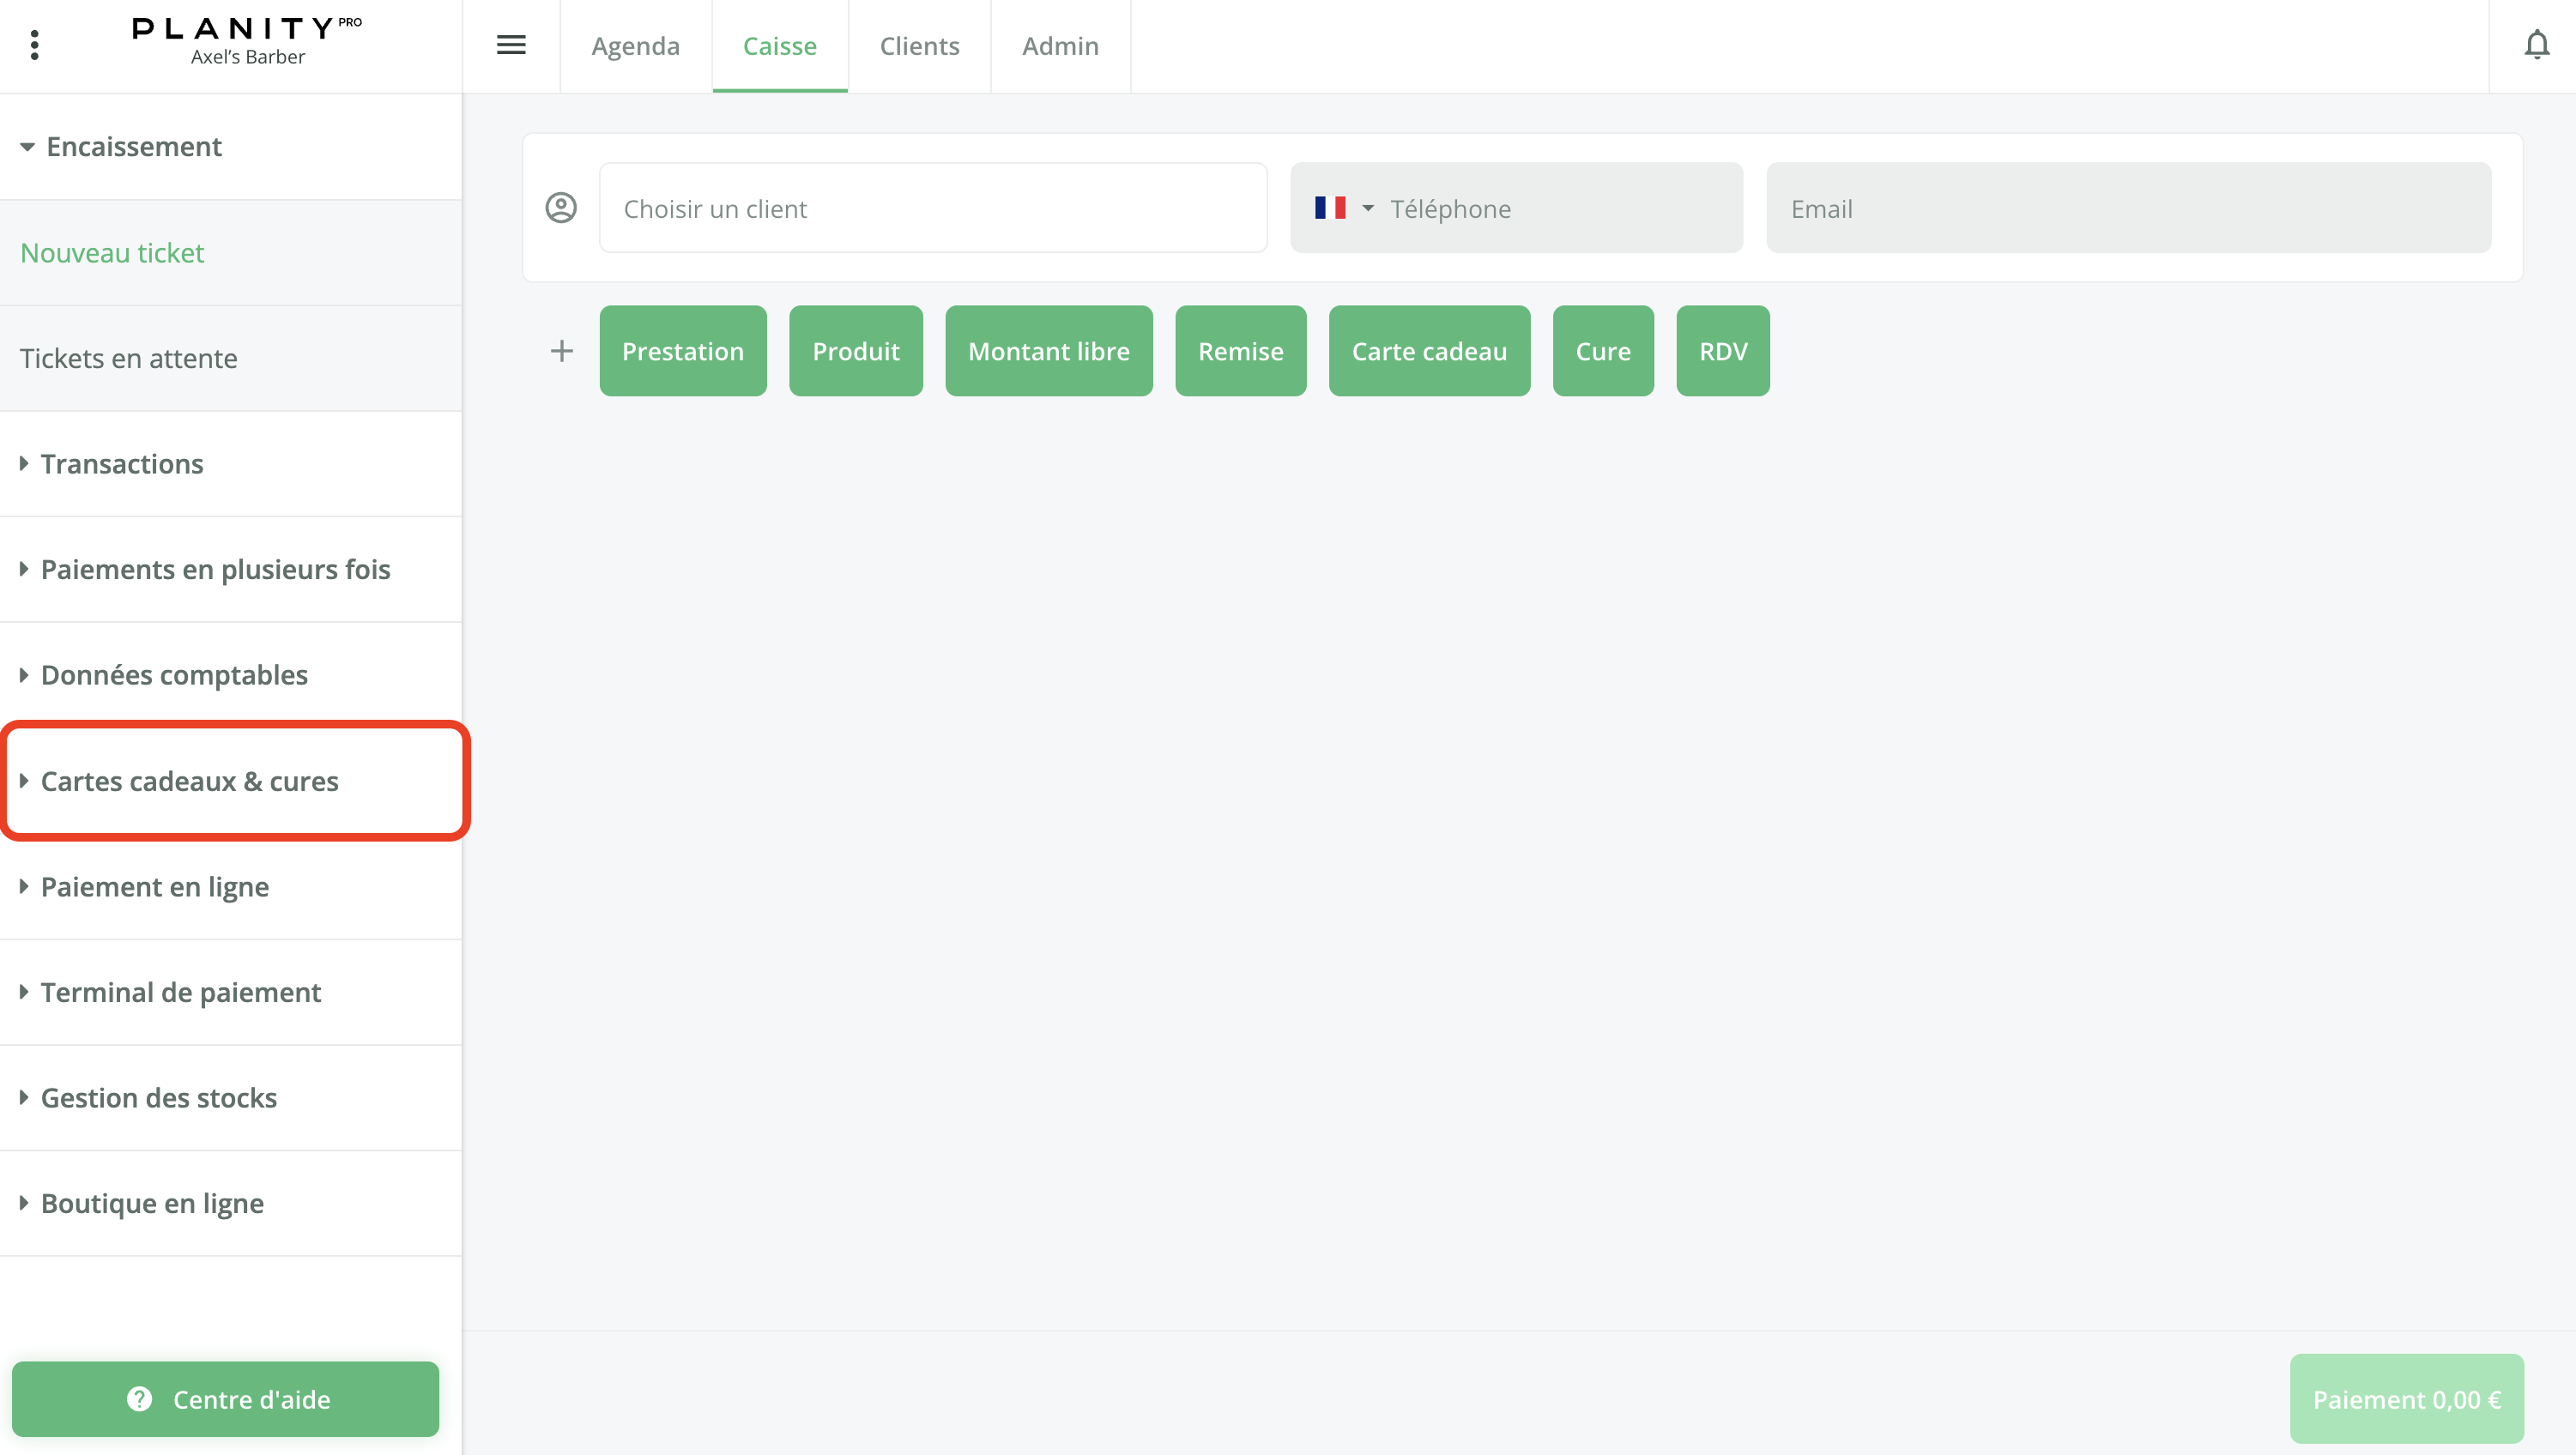Toggle the hamburger sidebar menu
Image resolution: width=2576 pixels, height=1455 pixels.
coord(511,45)
